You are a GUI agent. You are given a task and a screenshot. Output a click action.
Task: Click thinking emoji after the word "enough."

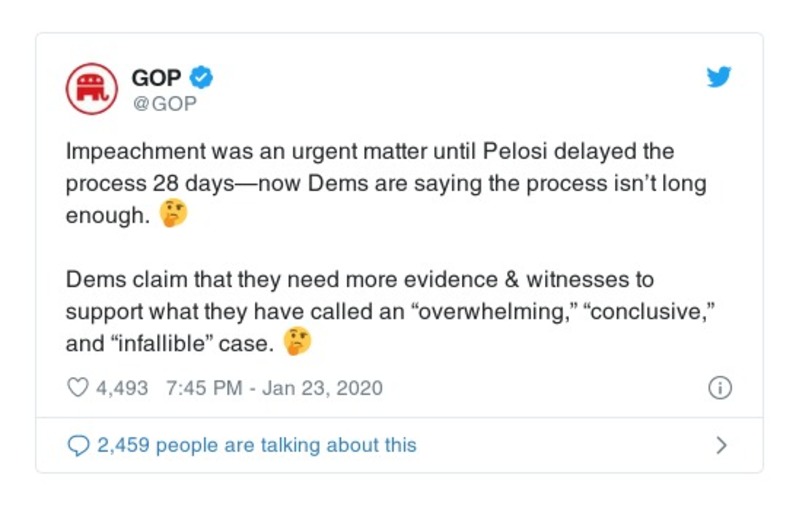[x=173, y=216]
